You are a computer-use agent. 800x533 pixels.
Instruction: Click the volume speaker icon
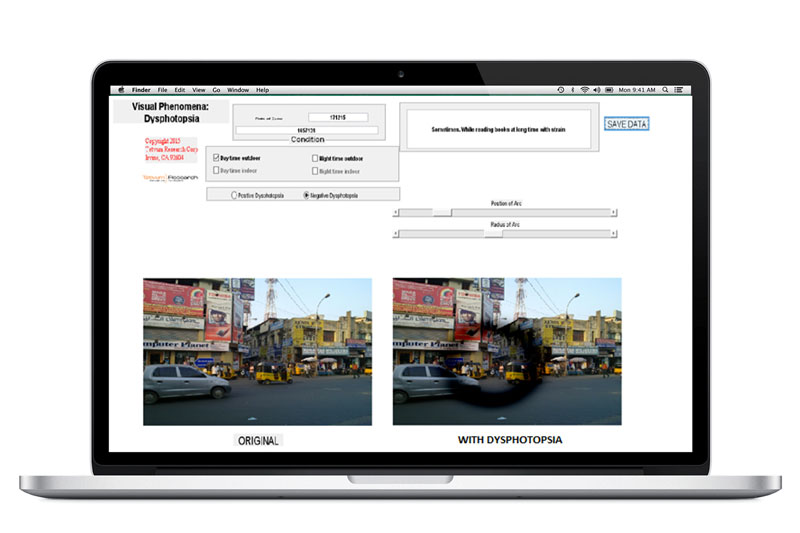[597, 90]
